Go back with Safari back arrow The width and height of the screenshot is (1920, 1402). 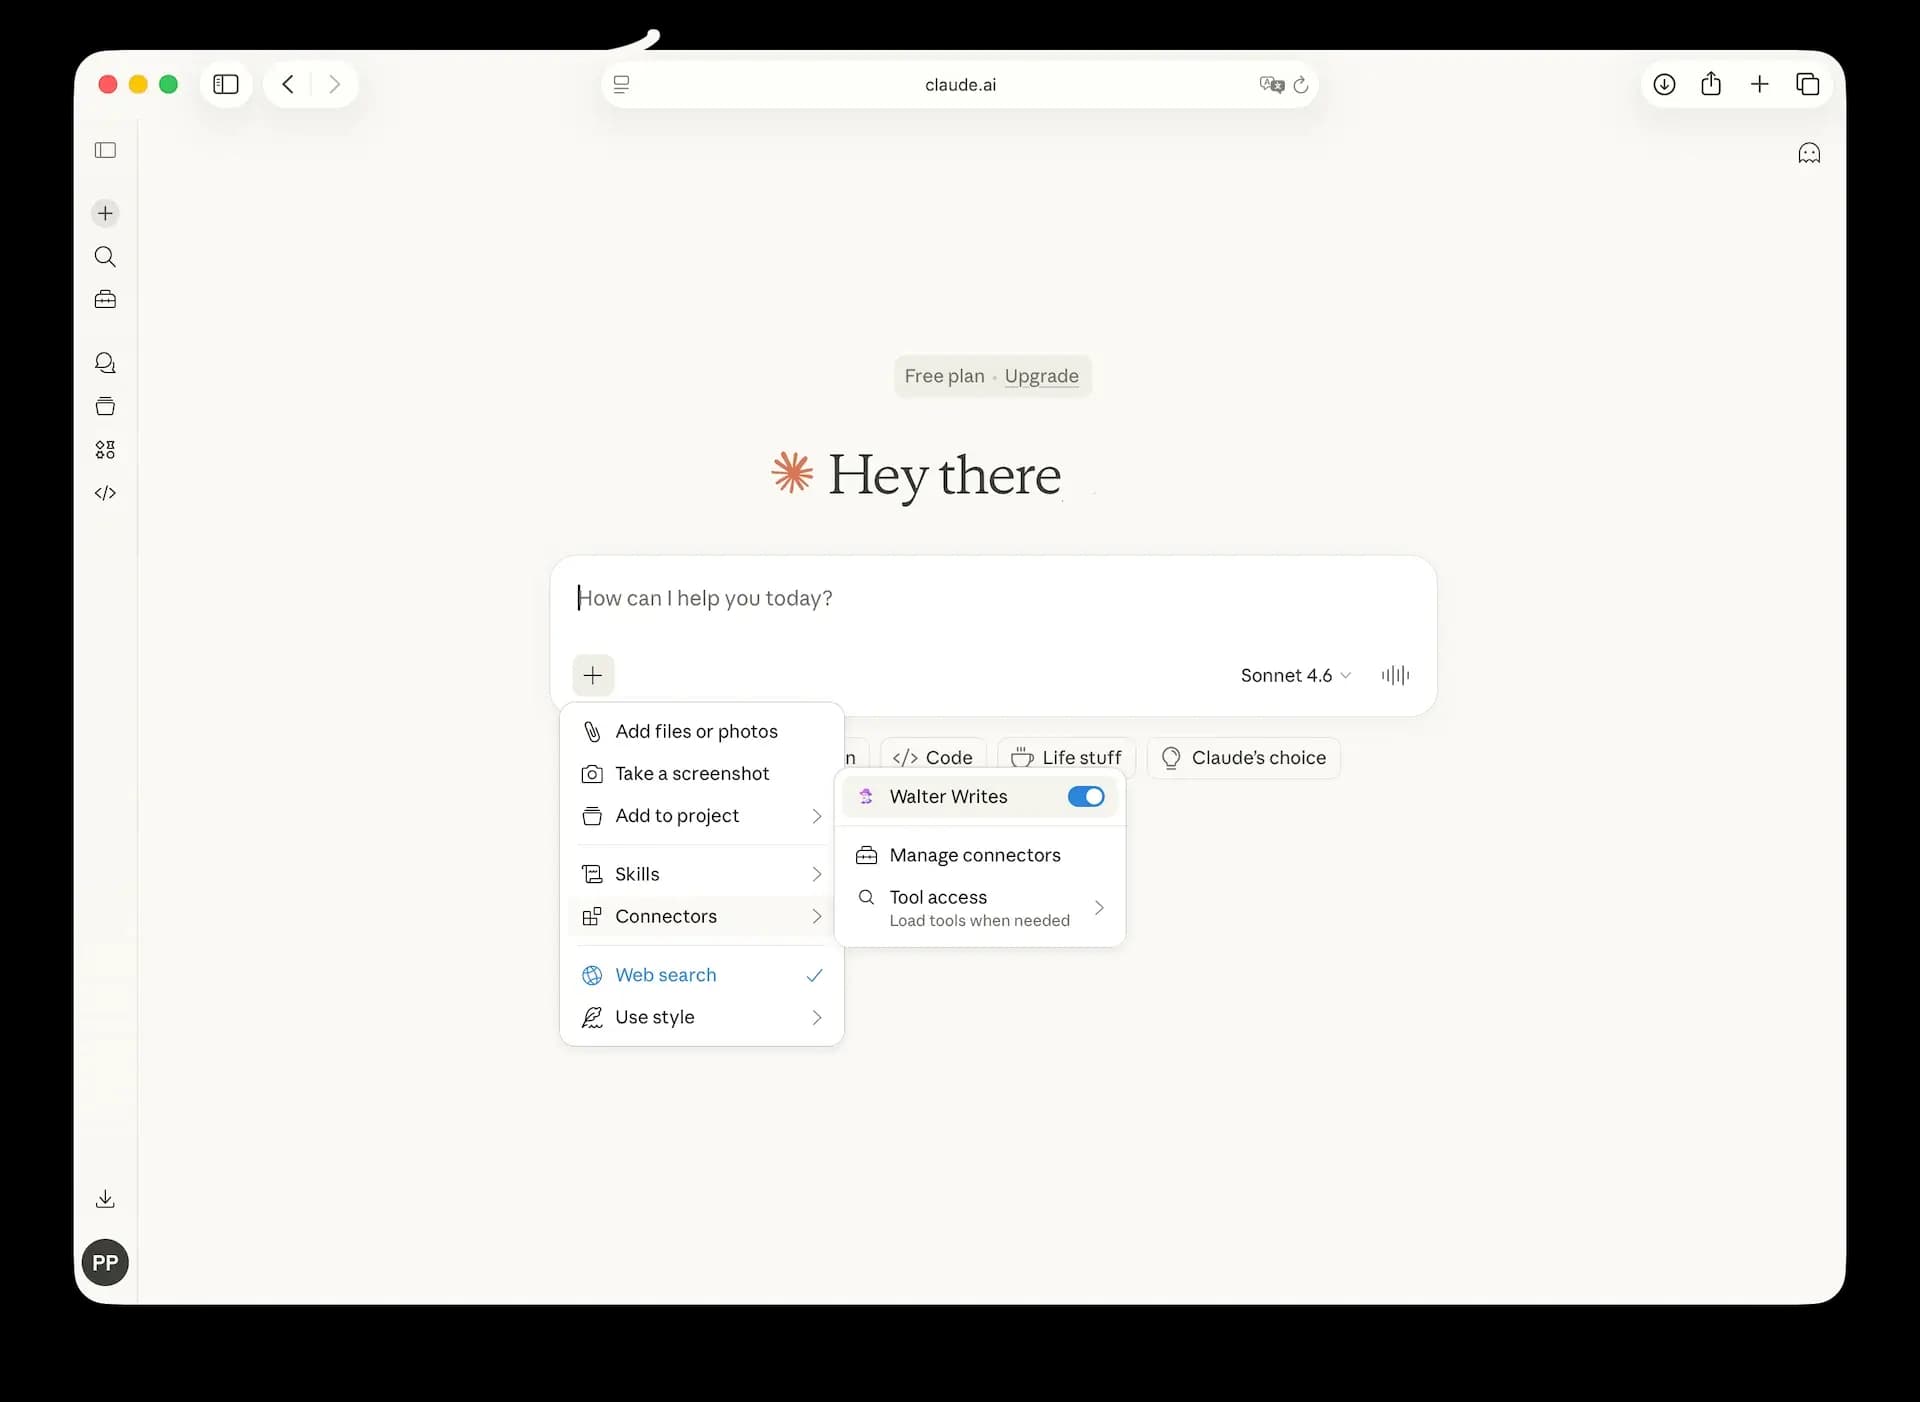[x=288, y=84]
